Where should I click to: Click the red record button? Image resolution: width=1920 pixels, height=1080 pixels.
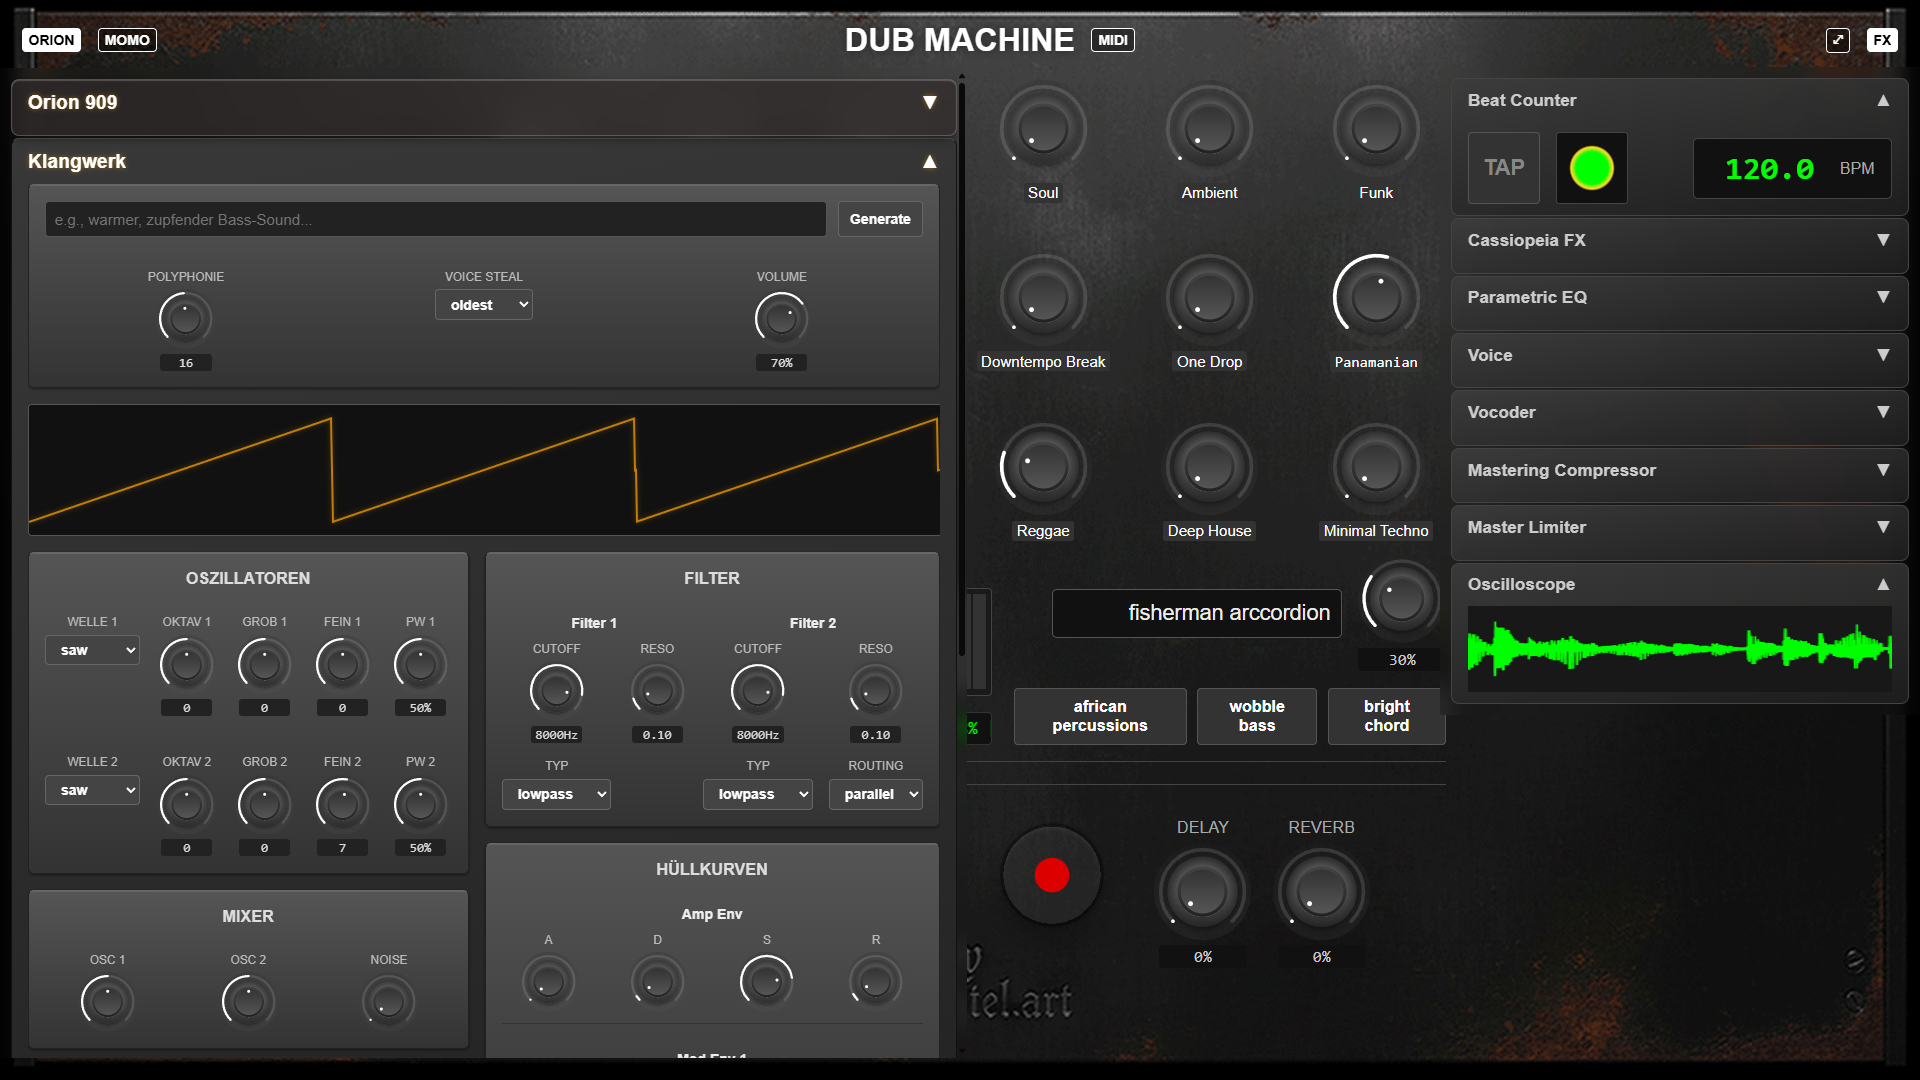(1051, 875)
